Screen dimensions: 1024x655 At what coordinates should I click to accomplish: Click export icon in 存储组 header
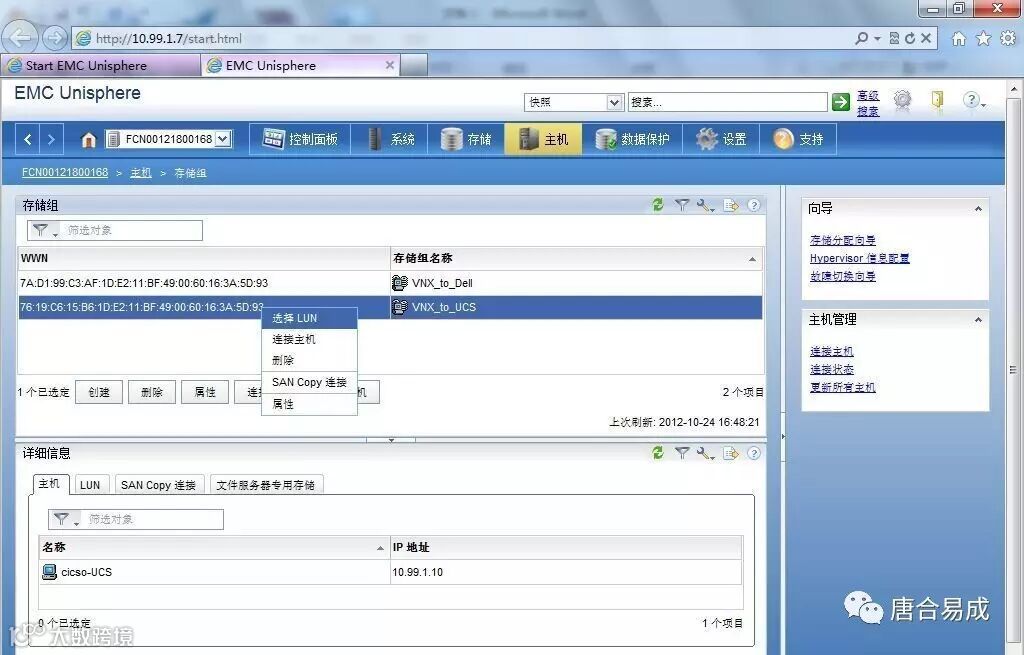click(731, 205)
